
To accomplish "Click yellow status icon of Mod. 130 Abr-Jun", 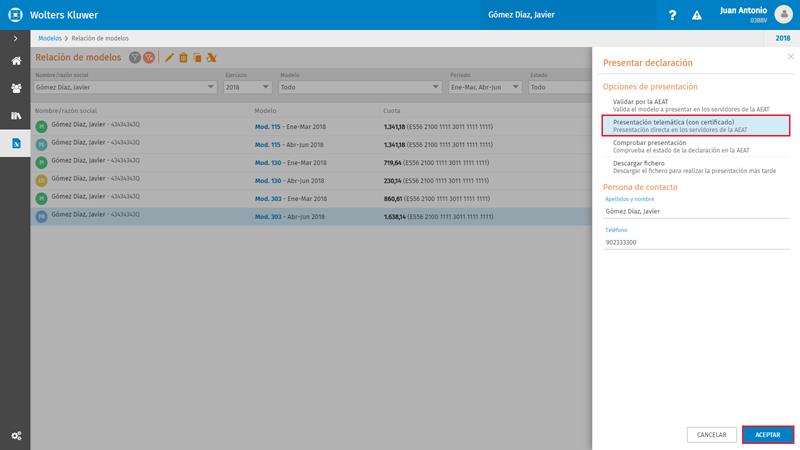I will tap(41, 180).
